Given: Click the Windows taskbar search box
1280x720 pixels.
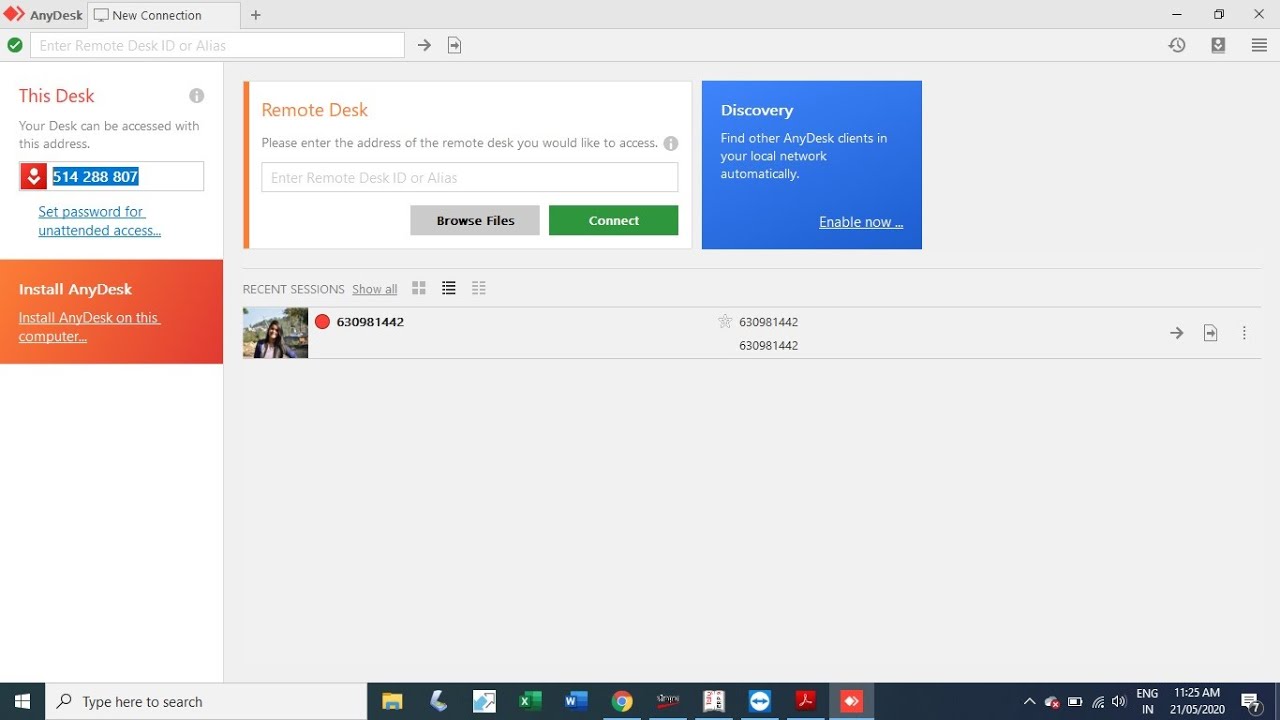Looking at the screenshot, I should click(207, 701).
